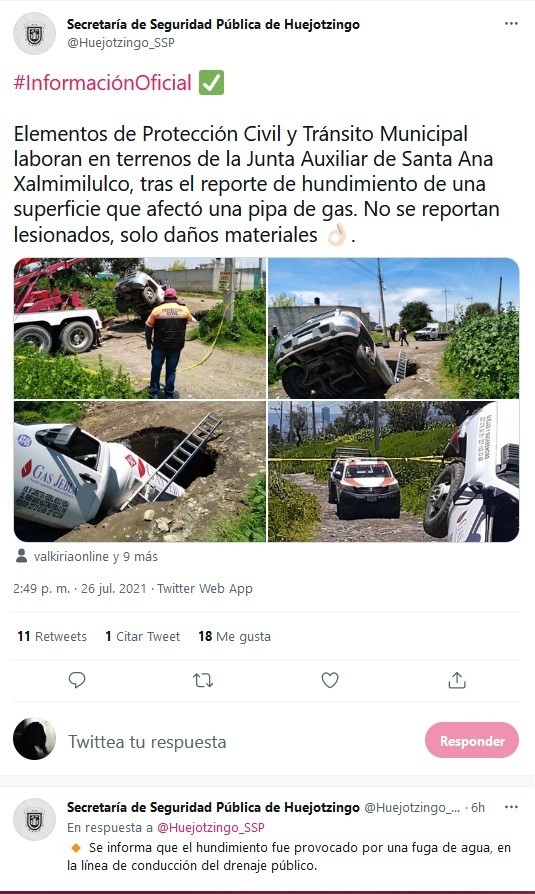This screenshot has width=535, height=894.
Task: Click the Responder button
Action: (x=472, y=741)
